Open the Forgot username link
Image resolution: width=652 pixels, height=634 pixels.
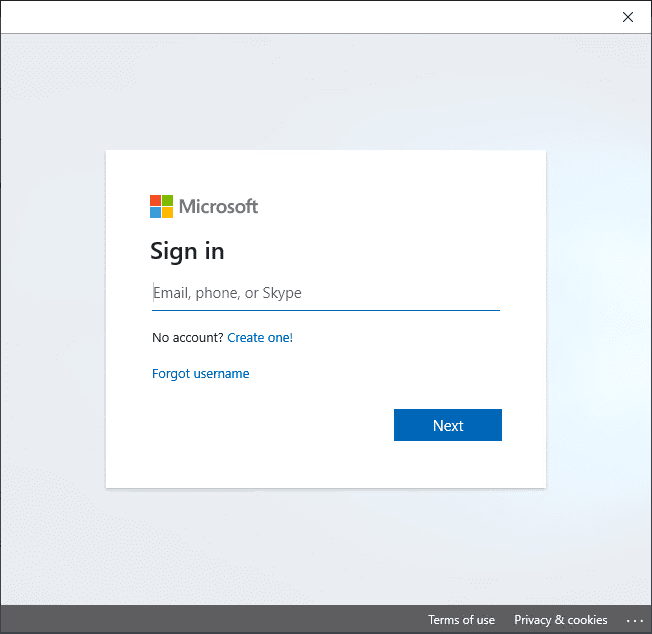pyautogui.click(x=200, y=374)
